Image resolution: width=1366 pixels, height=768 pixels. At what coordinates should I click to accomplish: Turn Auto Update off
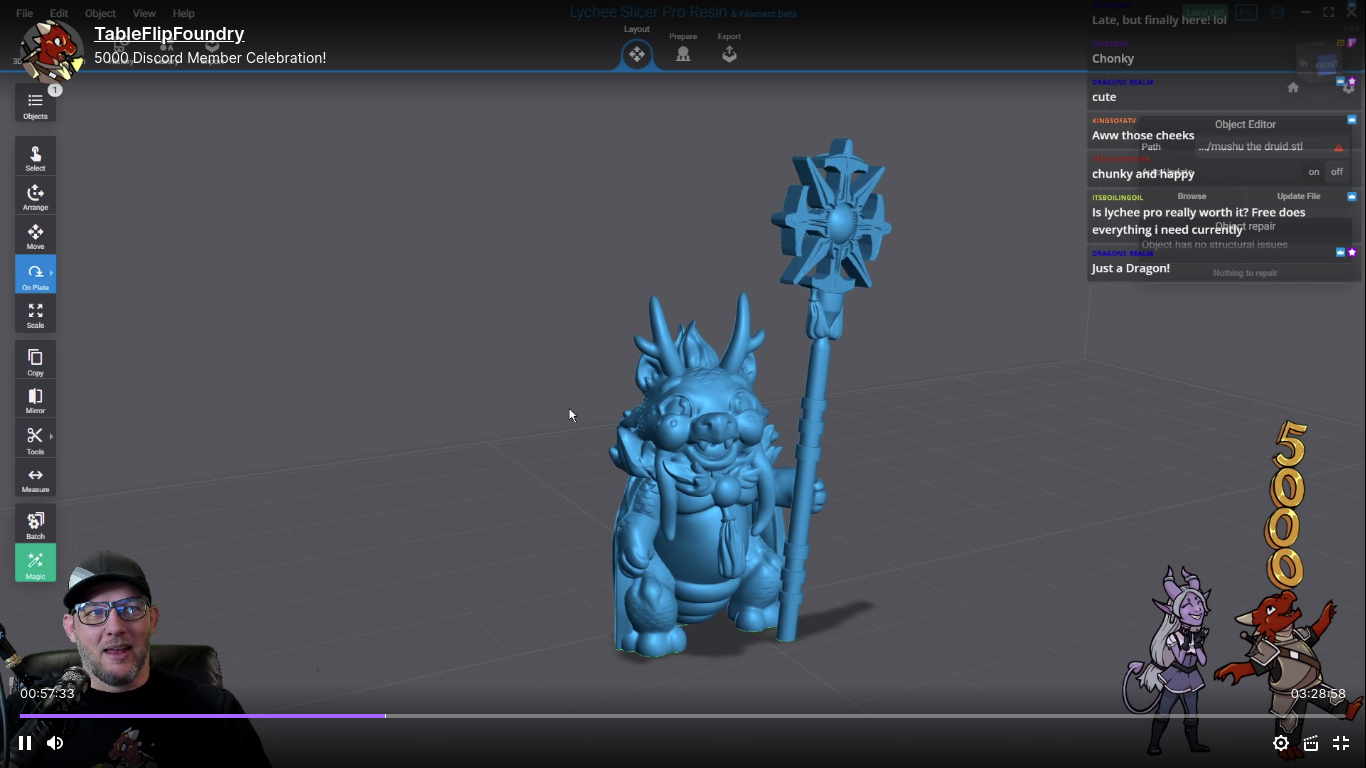coord(1337,172)
